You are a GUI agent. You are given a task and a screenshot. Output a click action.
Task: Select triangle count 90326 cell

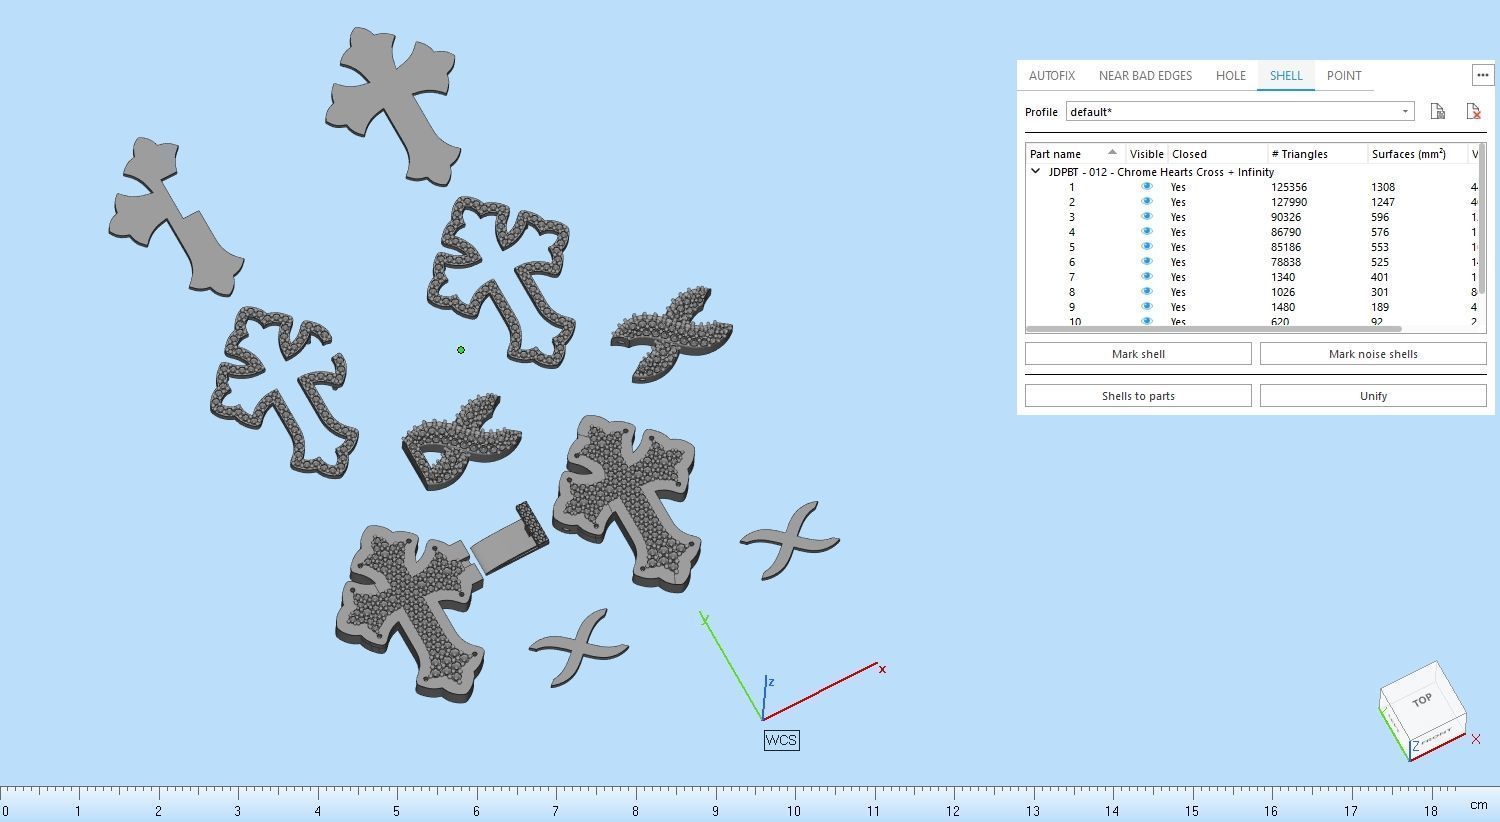tap(1286, 217)
